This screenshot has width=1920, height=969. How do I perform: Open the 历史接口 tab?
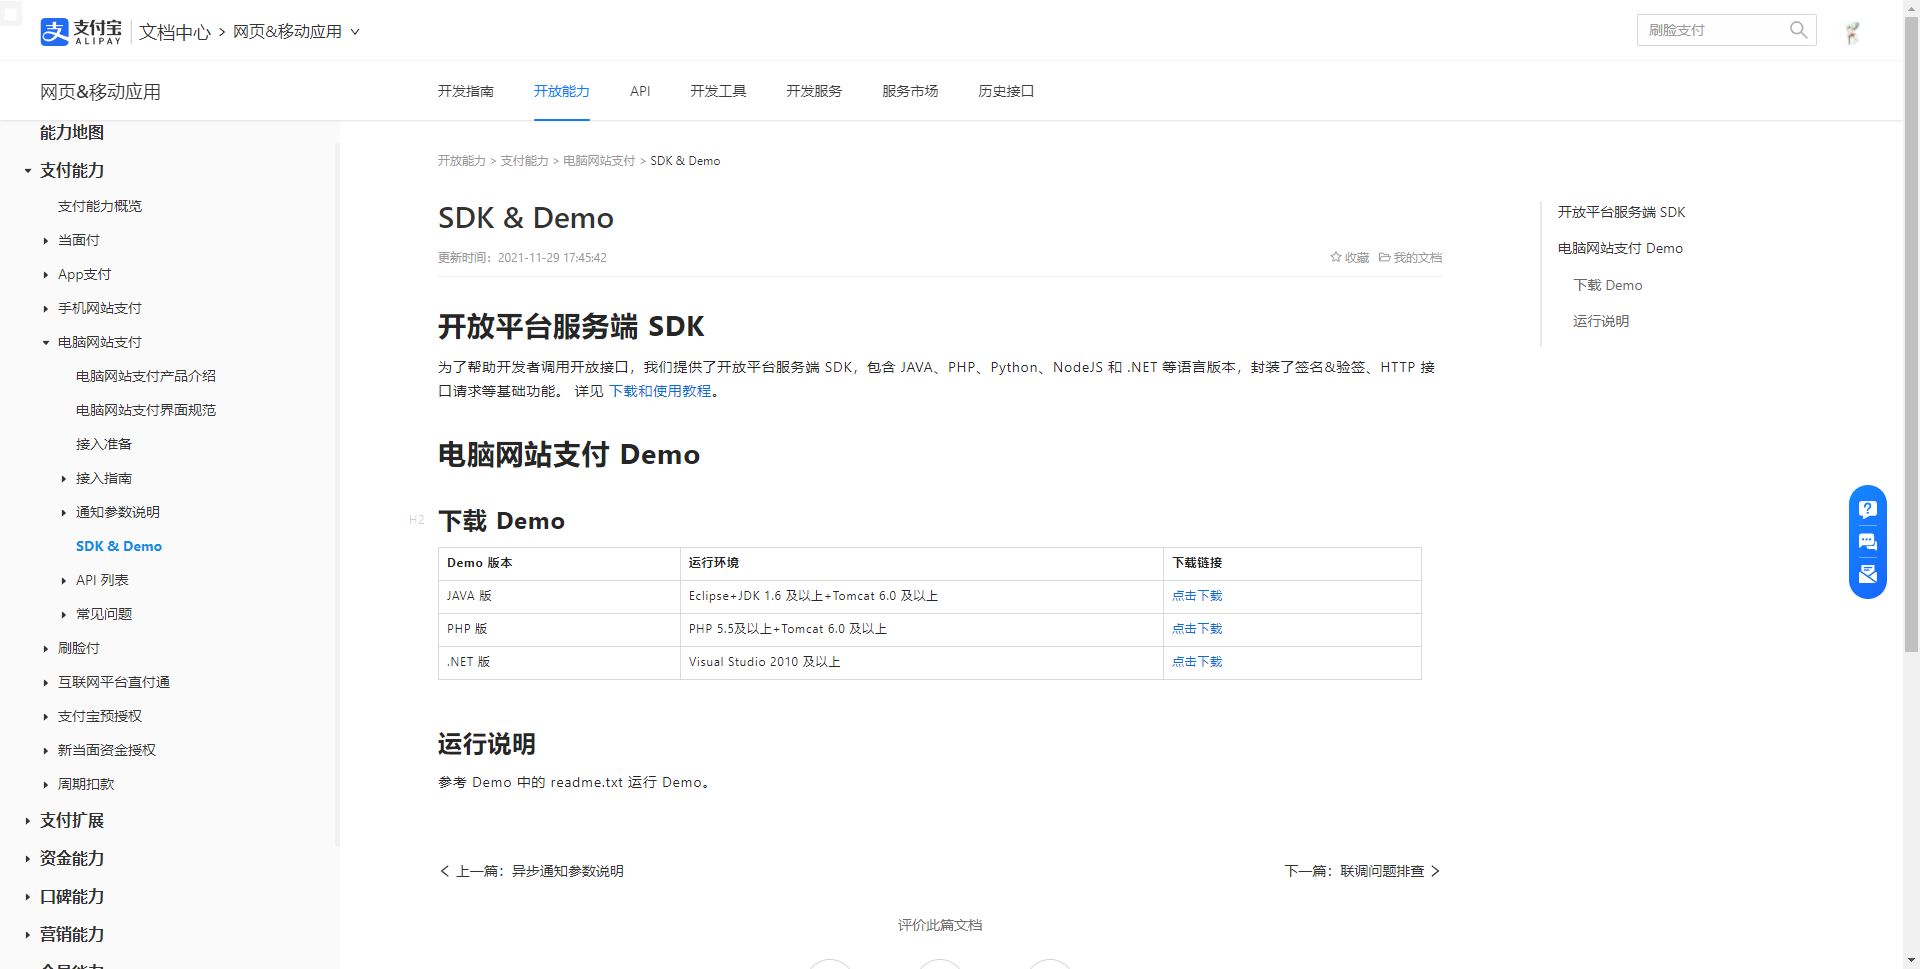coord(1006,91)
